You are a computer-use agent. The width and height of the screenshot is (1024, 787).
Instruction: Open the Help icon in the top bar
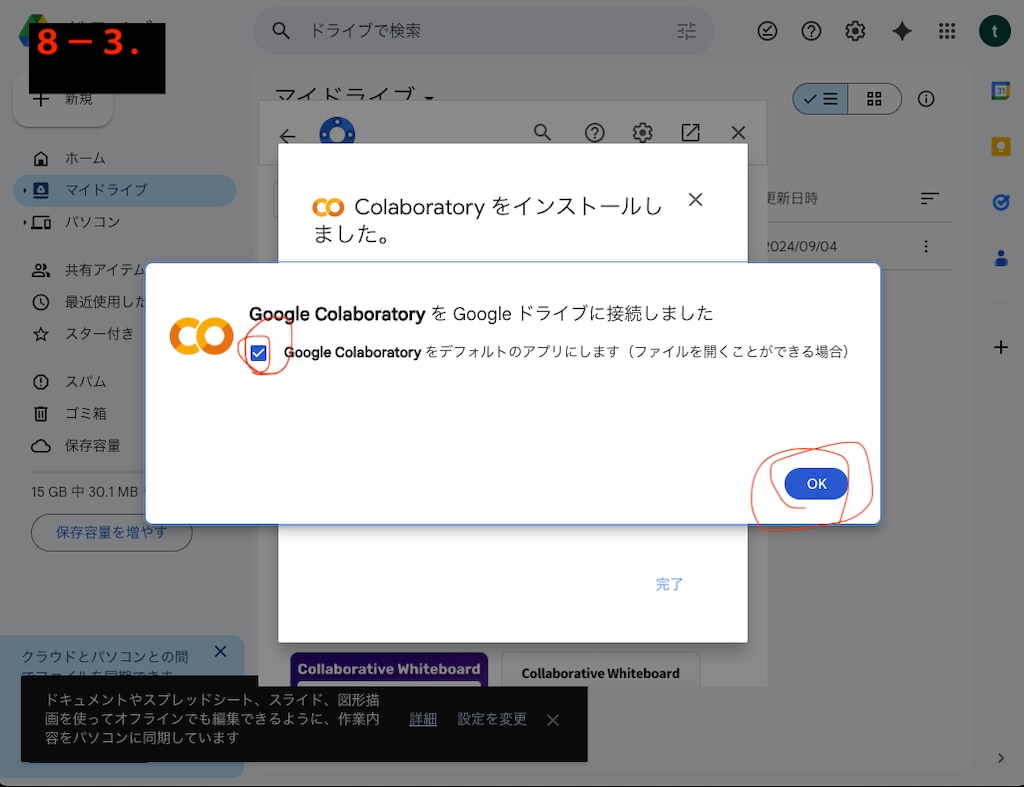(811, 31)
